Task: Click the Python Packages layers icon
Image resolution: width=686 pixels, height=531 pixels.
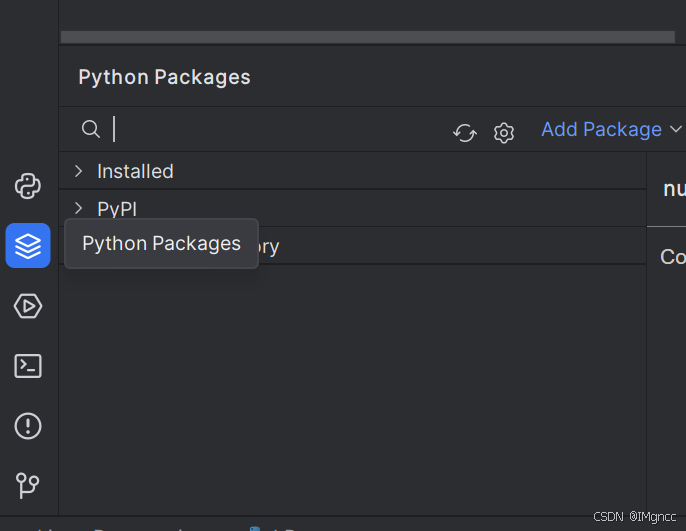Action: tap(28, 245)
